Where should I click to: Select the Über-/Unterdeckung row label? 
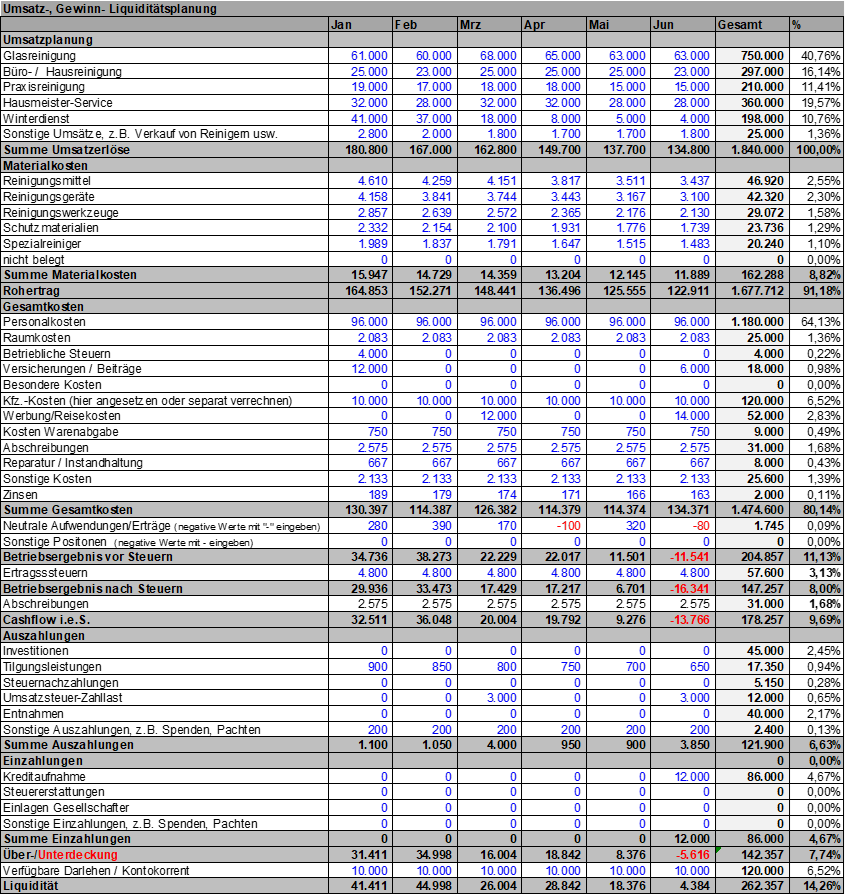61,854
